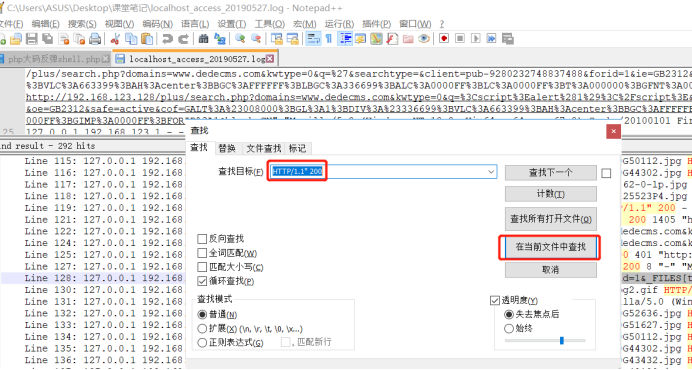Toggle the Word Wrap toolbar icon
The height and width of the screenshot is (370, 692).
[313, 39]
